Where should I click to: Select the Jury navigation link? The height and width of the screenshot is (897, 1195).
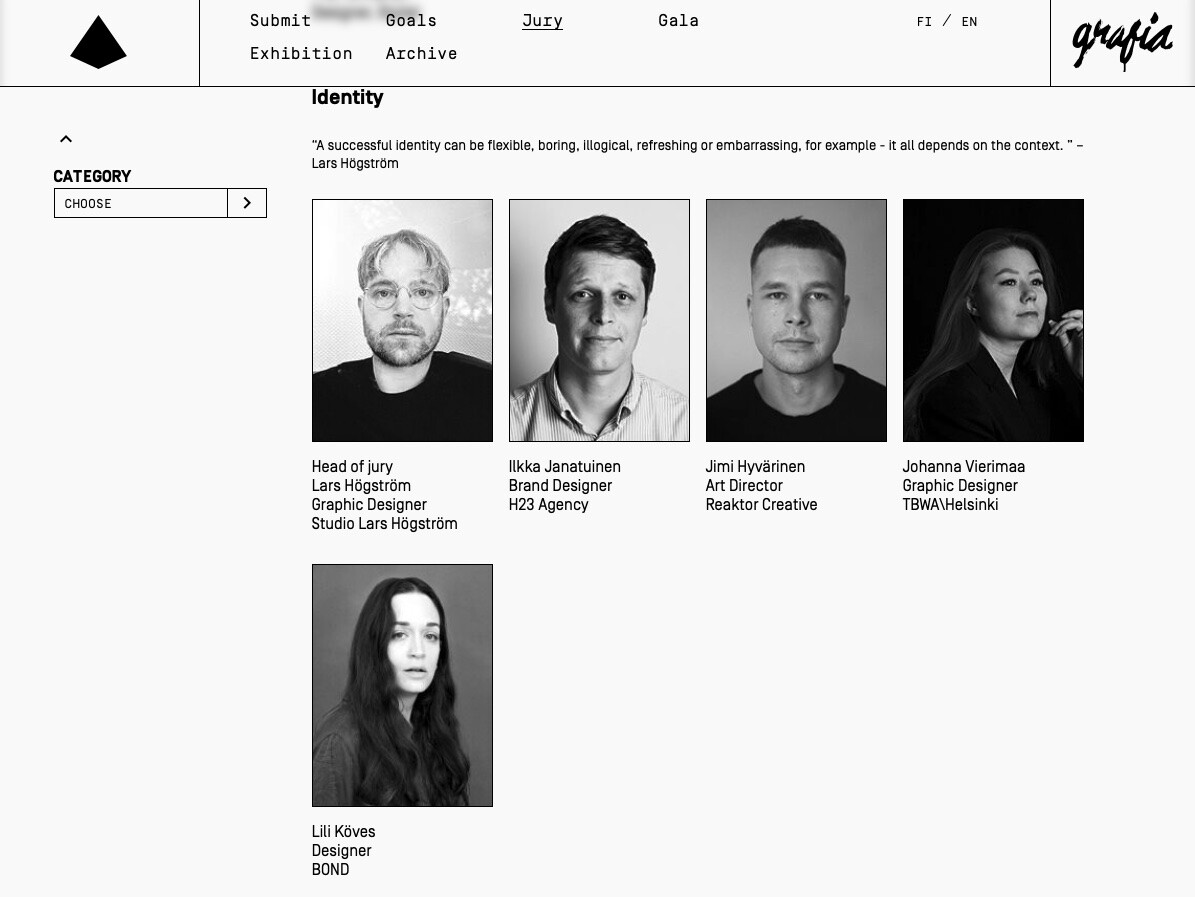coord(542,21)
